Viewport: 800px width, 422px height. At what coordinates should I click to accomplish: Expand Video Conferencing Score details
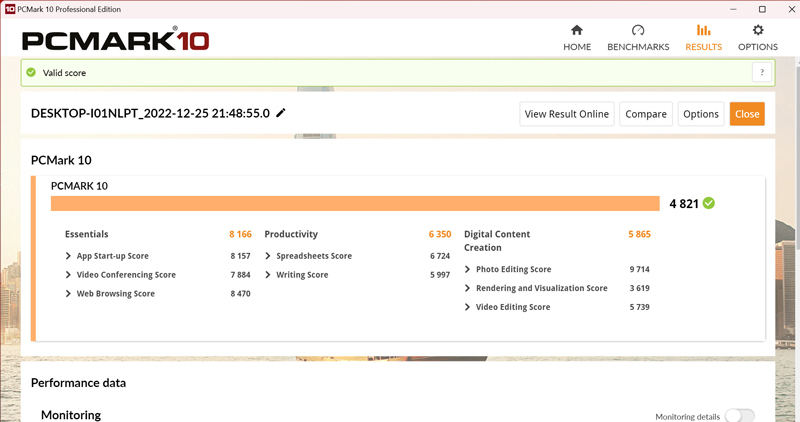pyautogui.click(x=68, y=275)
